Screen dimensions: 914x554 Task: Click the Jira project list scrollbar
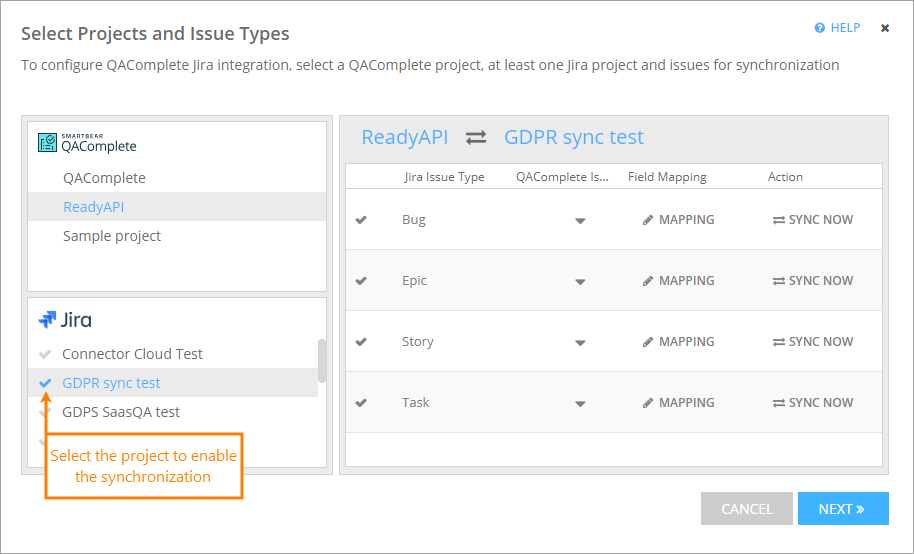click(x=321, y=361)
